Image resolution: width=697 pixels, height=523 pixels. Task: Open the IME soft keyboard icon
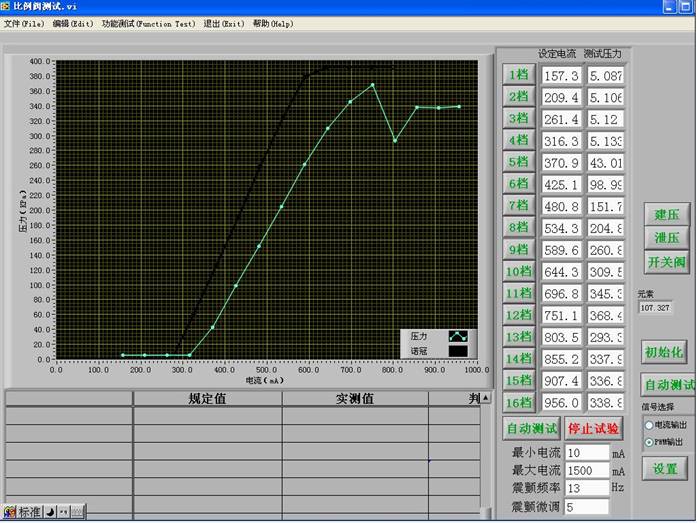[76, 512]
